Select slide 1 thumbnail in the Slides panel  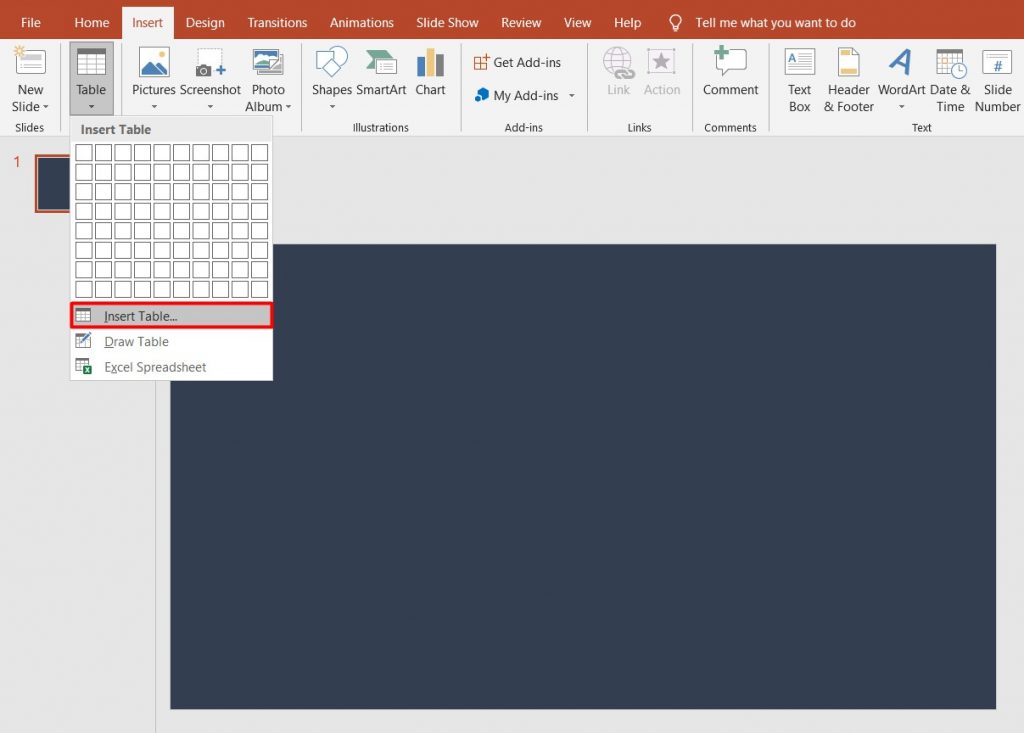[52, 184]
